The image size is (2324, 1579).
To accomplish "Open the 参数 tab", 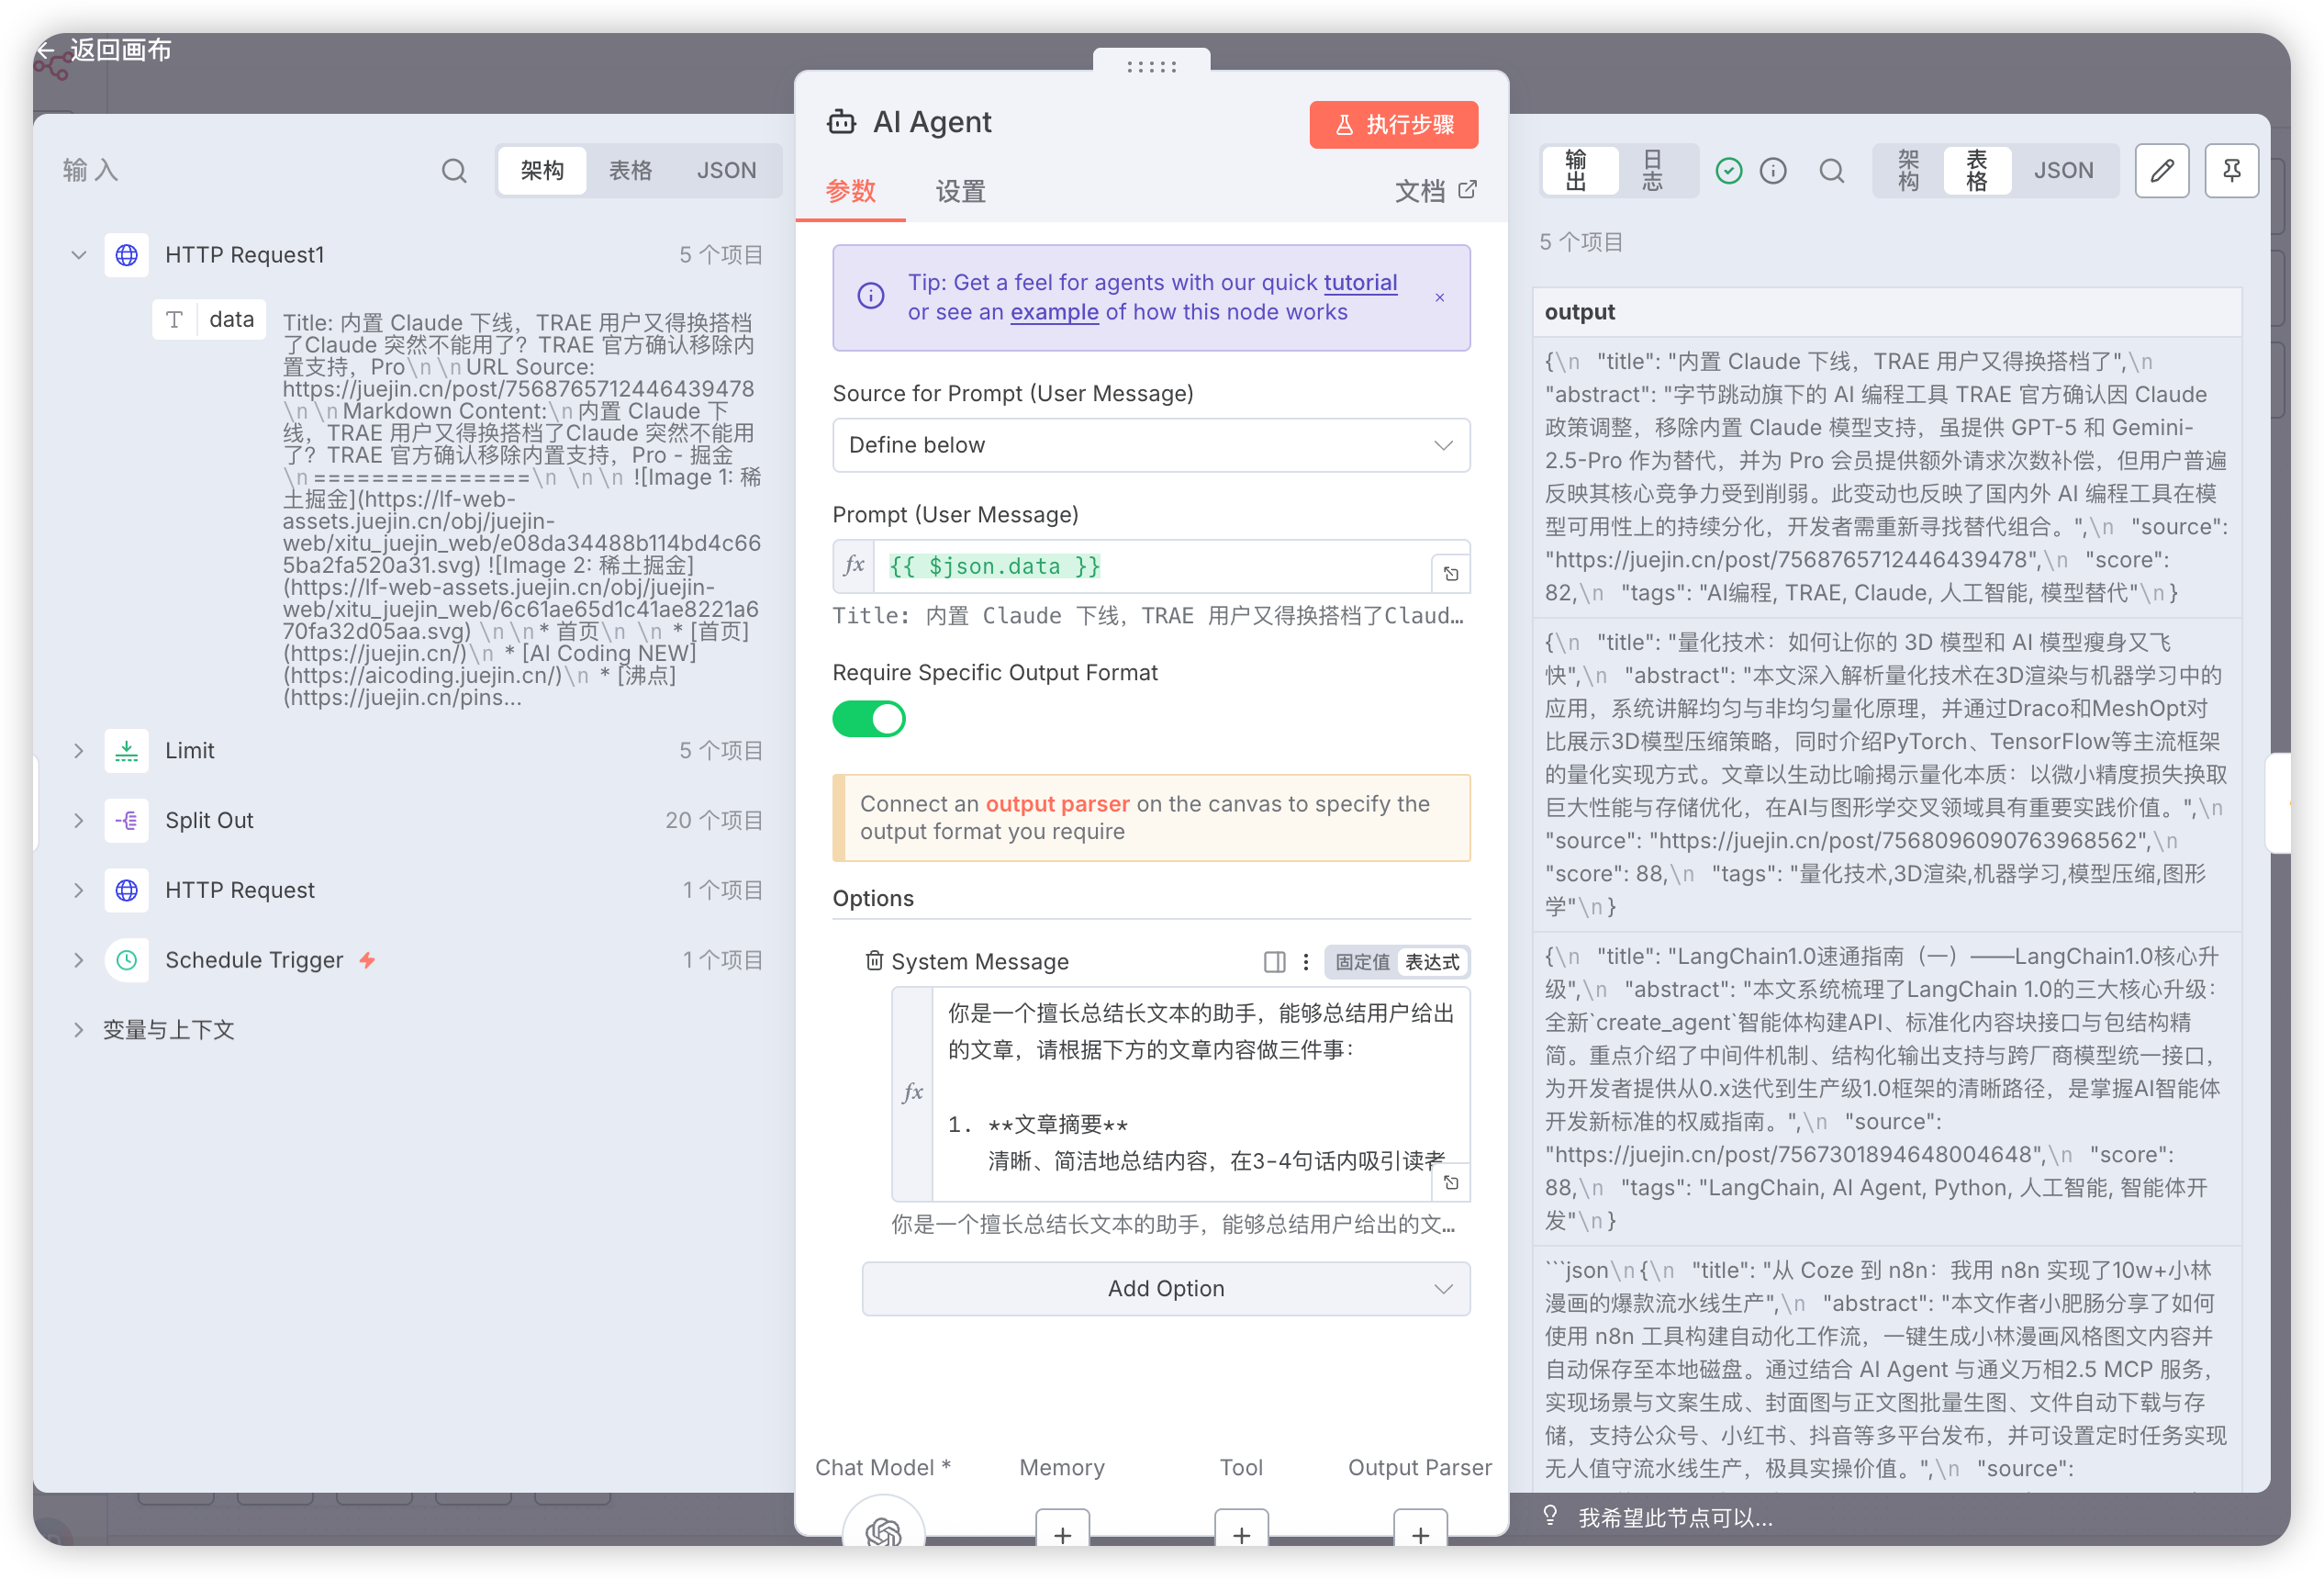I will 850,191.
